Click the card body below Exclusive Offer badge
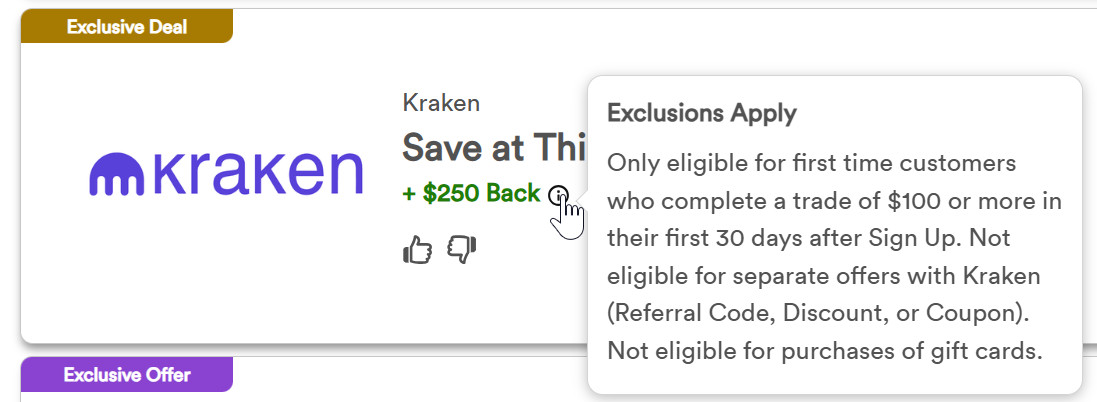 click(x=300, y=396)
